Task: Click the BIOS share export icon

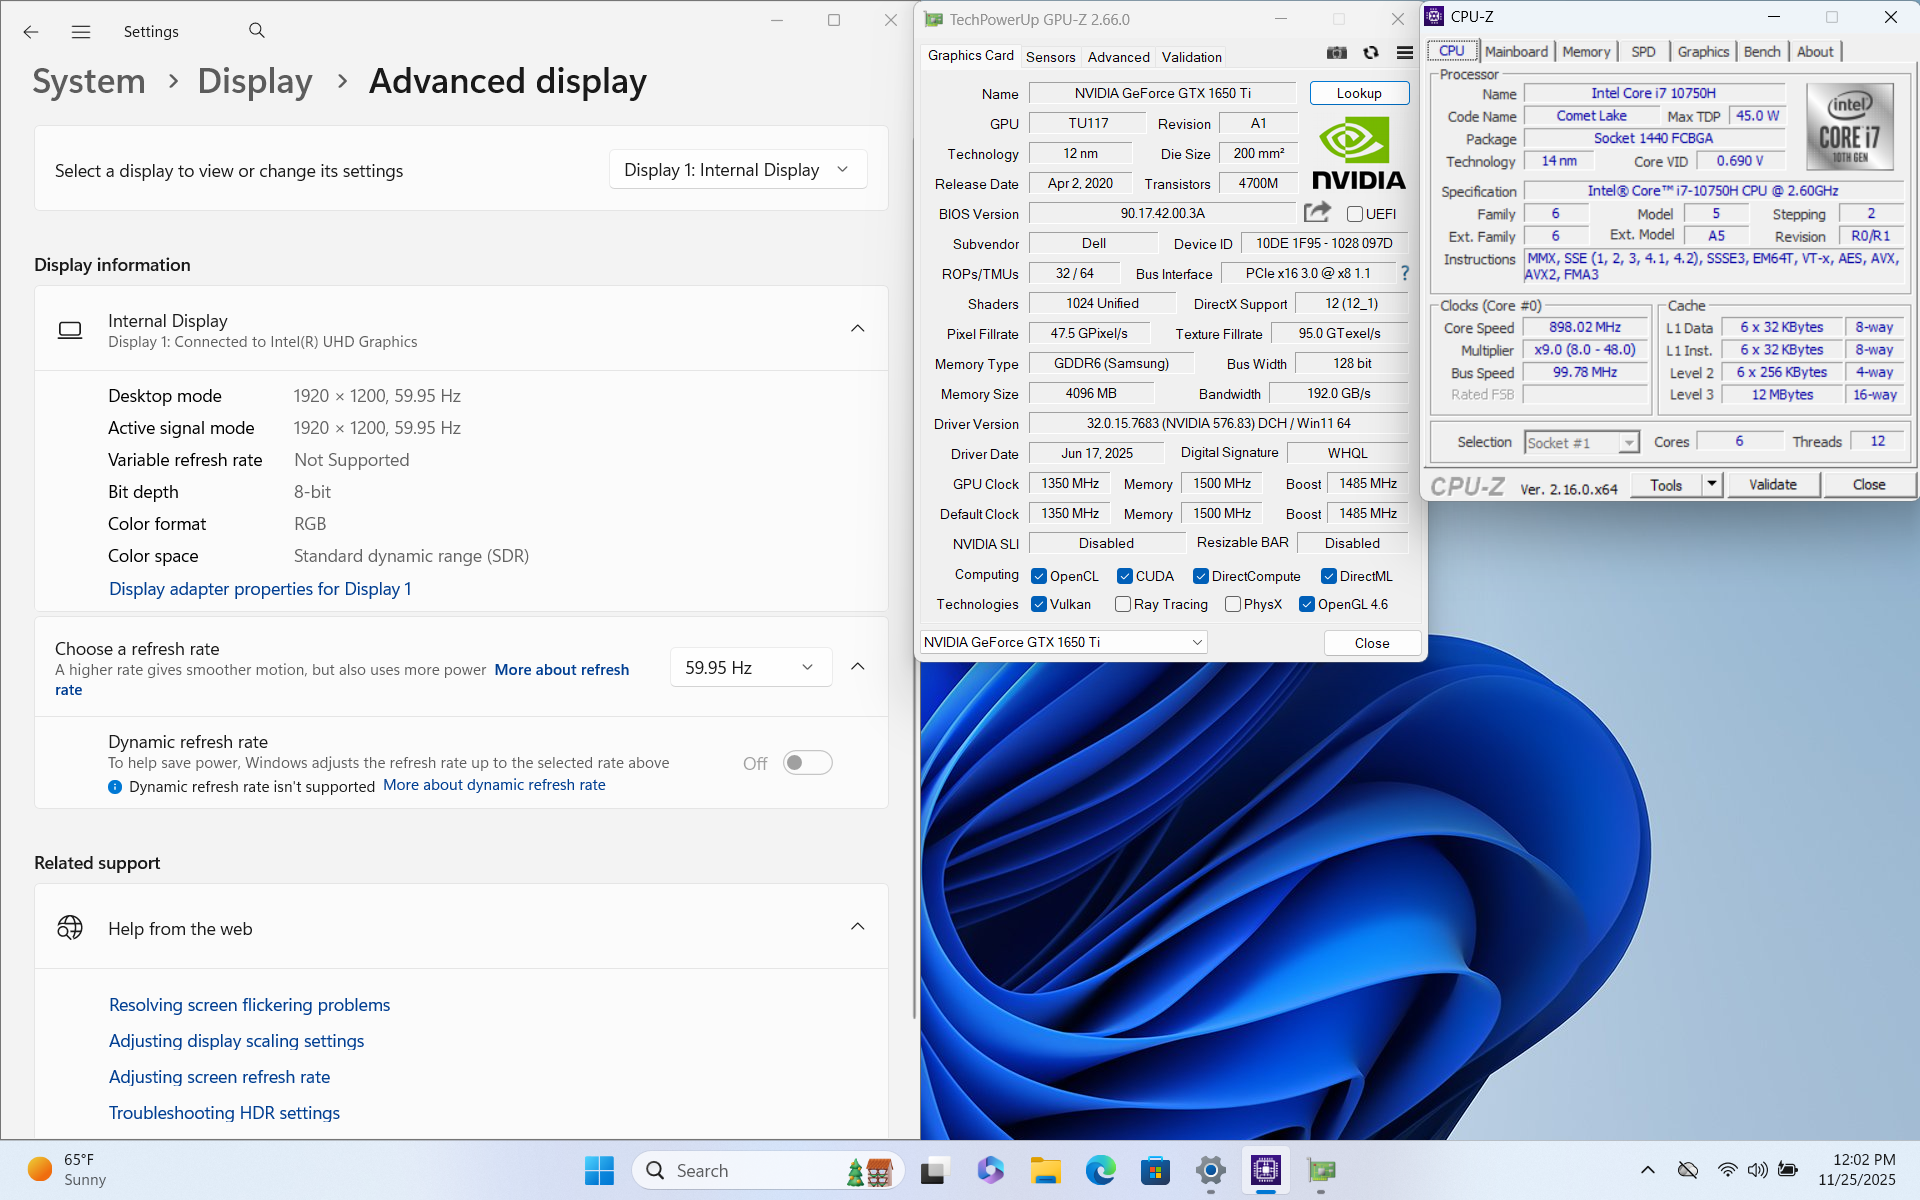Action: (x=1317, y=212)
